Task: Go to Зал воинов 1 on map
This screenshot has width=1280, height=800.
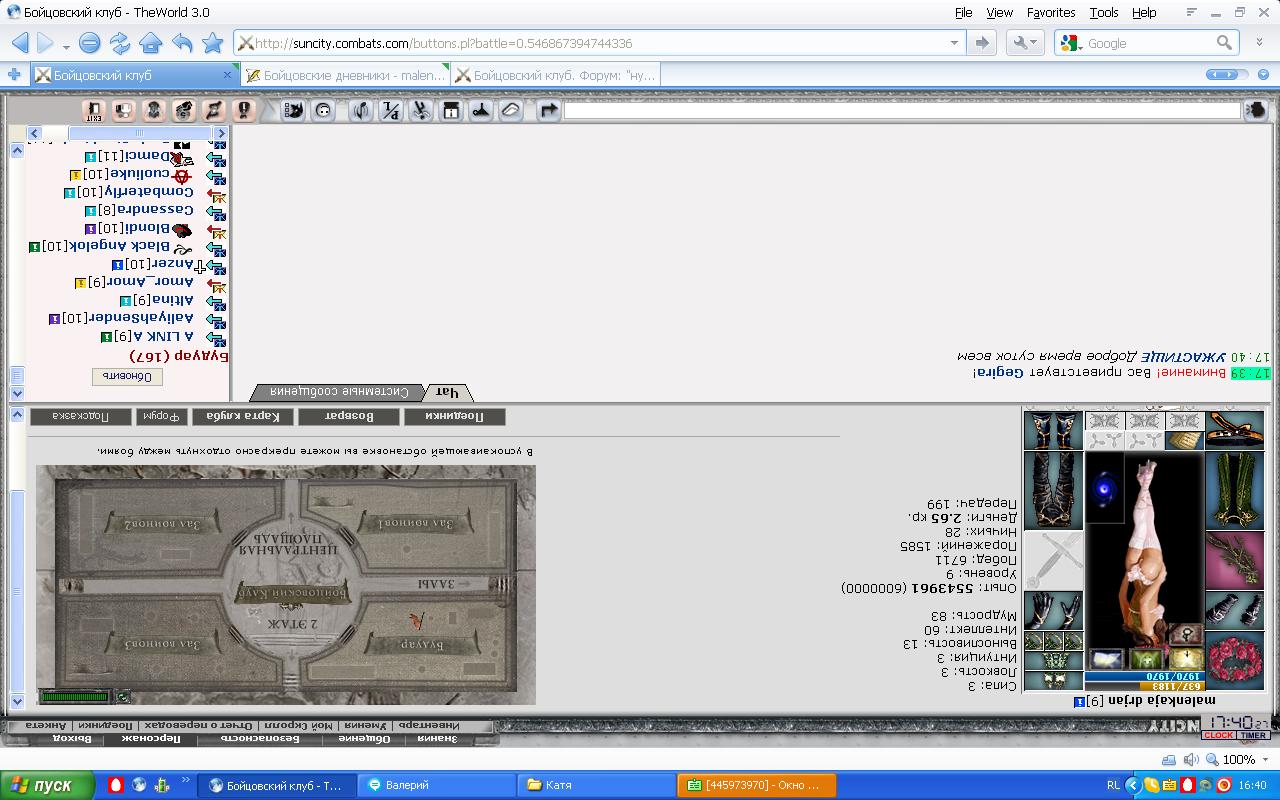Action: 415,523
